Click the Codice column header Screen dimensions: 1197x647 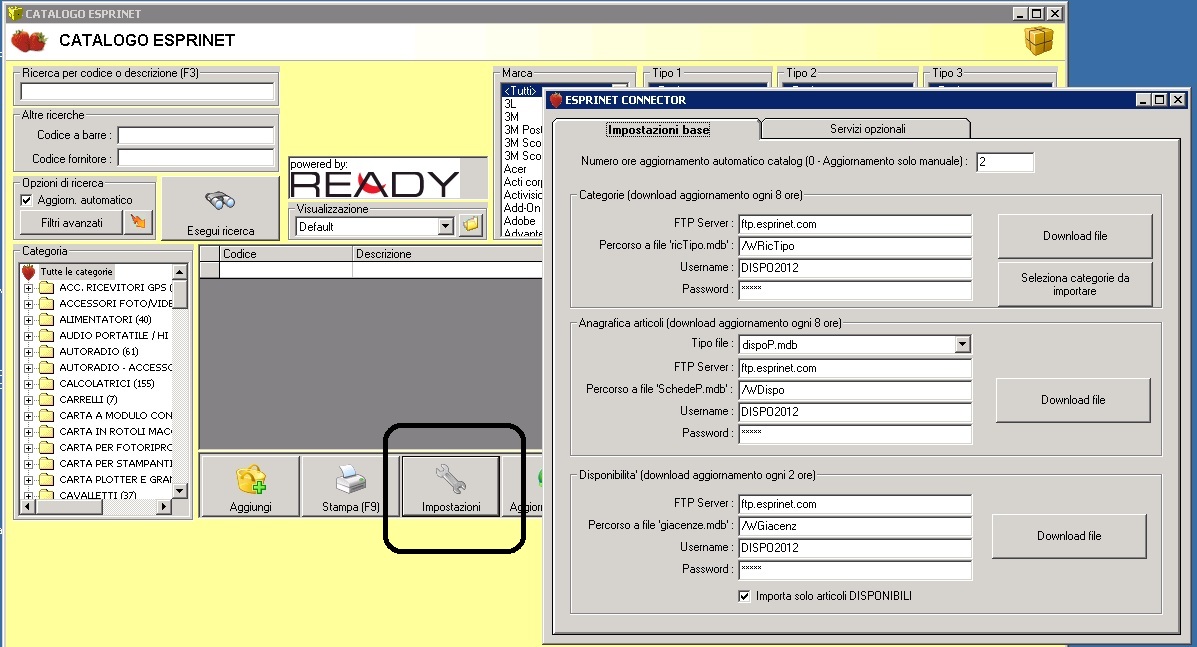(x=286, y=253)
